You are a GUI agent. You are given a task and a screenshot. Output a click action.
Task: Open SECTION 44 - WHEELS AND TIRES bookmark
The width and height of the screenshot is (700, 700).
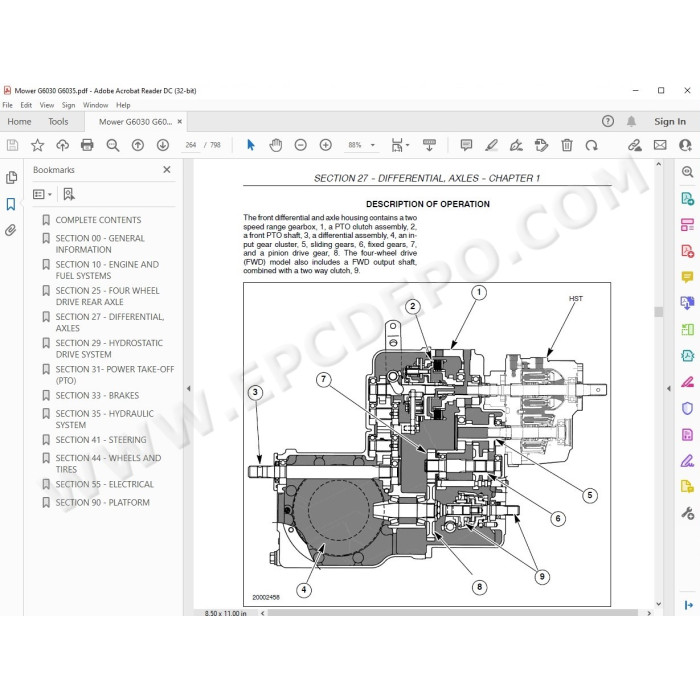108,463
